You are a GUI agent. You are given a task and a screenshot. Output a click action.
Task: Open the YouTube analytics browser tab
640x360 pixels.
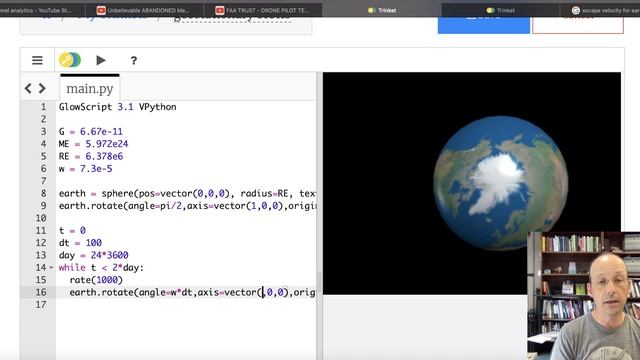(41, 10)
